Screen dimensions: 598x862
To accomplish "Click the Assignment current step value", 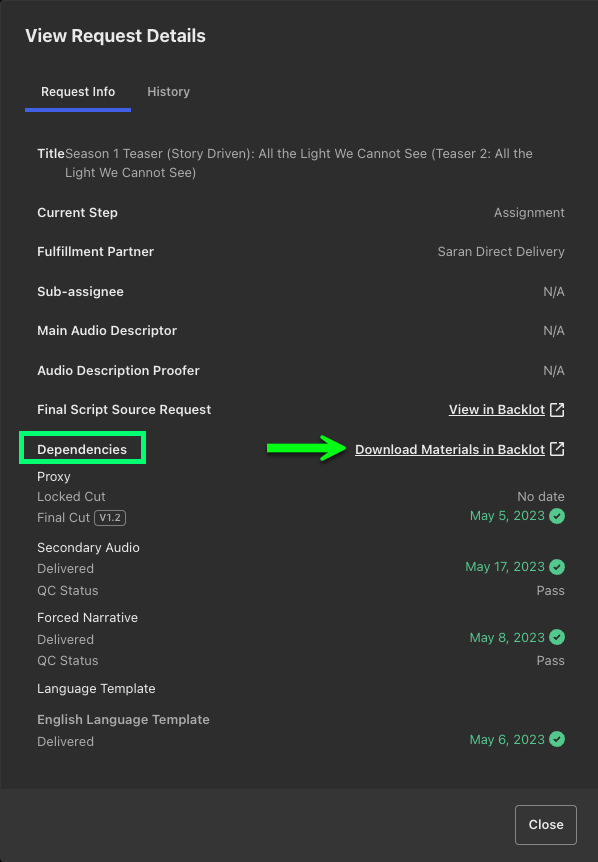I will click(529, 213).
